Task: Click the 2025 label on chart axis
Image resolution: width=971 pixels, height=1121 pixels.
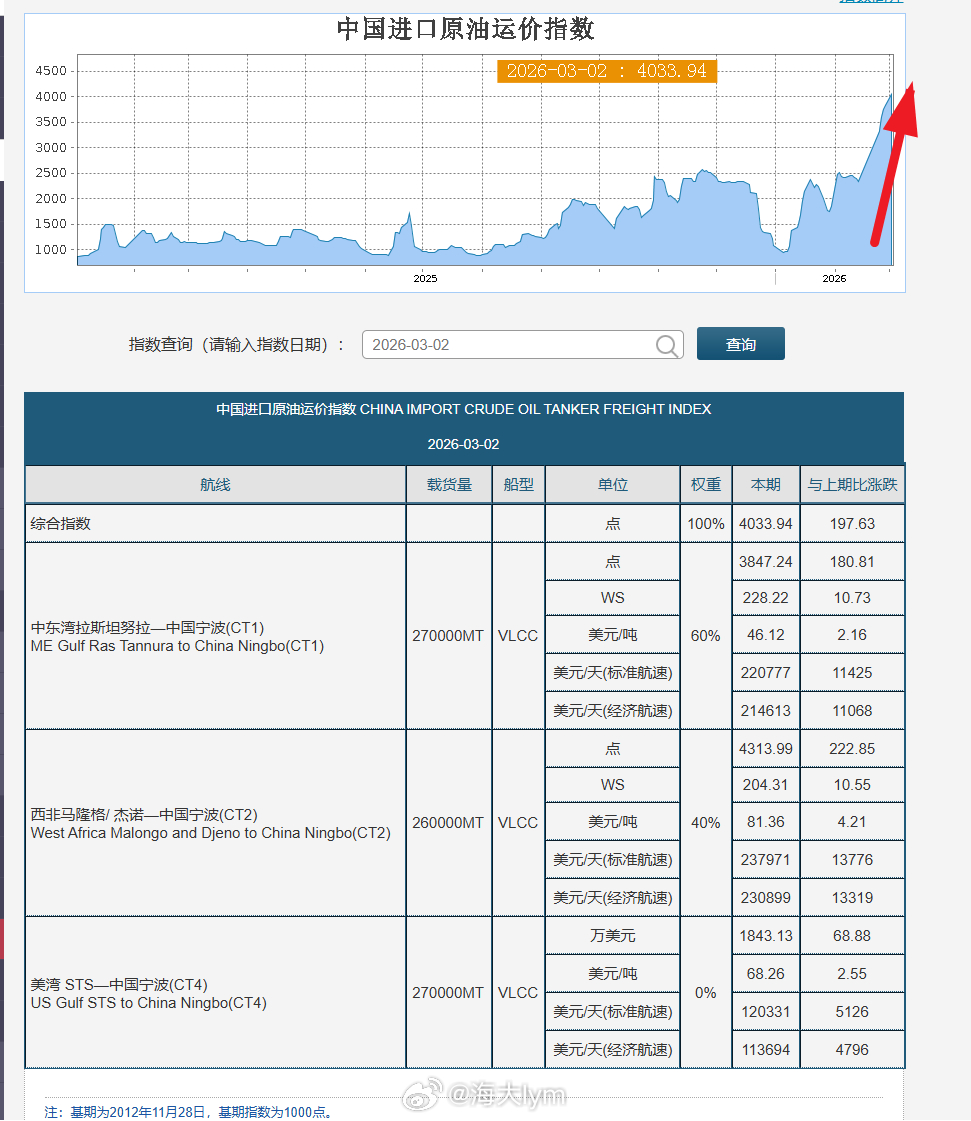Action: pos(425,279)
